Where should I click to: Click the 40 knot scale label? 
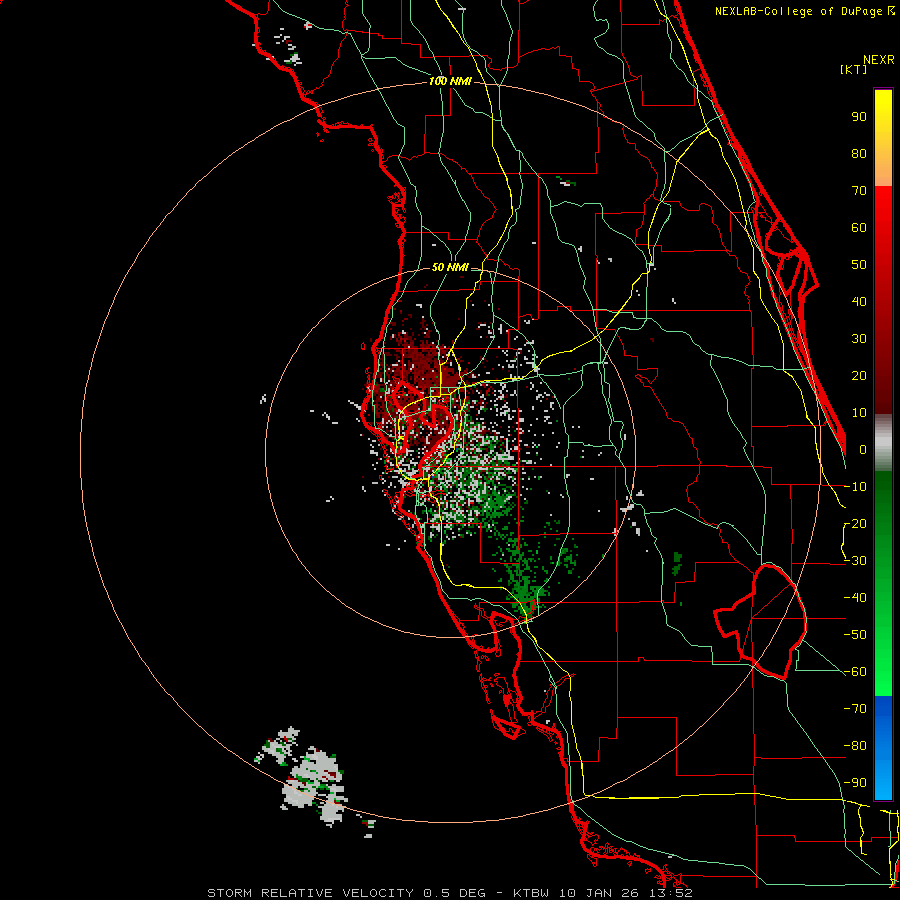859,302
